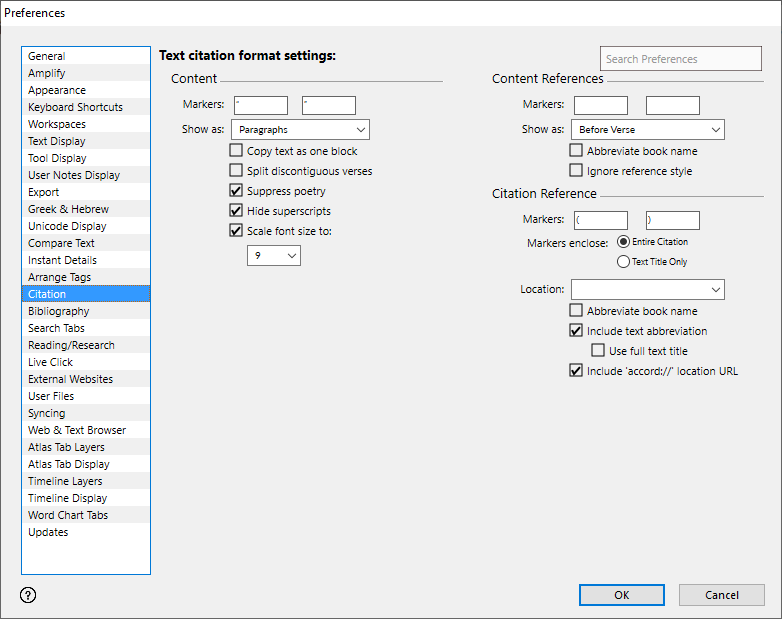The width and height of the screenshot is (782, 619).
Task: Disable Include 'accord://' location URL
Action: (x=576, y=371)
